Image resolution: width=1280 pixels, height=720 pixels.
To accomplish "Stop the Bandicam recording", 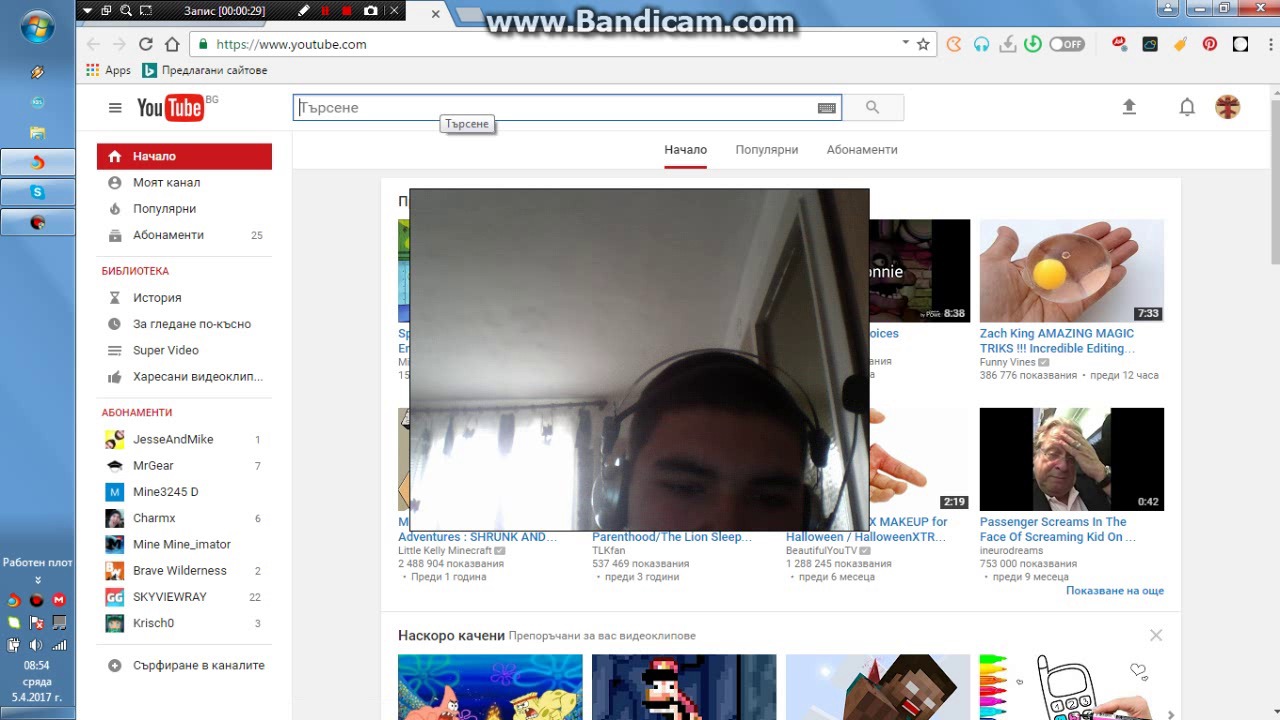I will pos(346,11).
